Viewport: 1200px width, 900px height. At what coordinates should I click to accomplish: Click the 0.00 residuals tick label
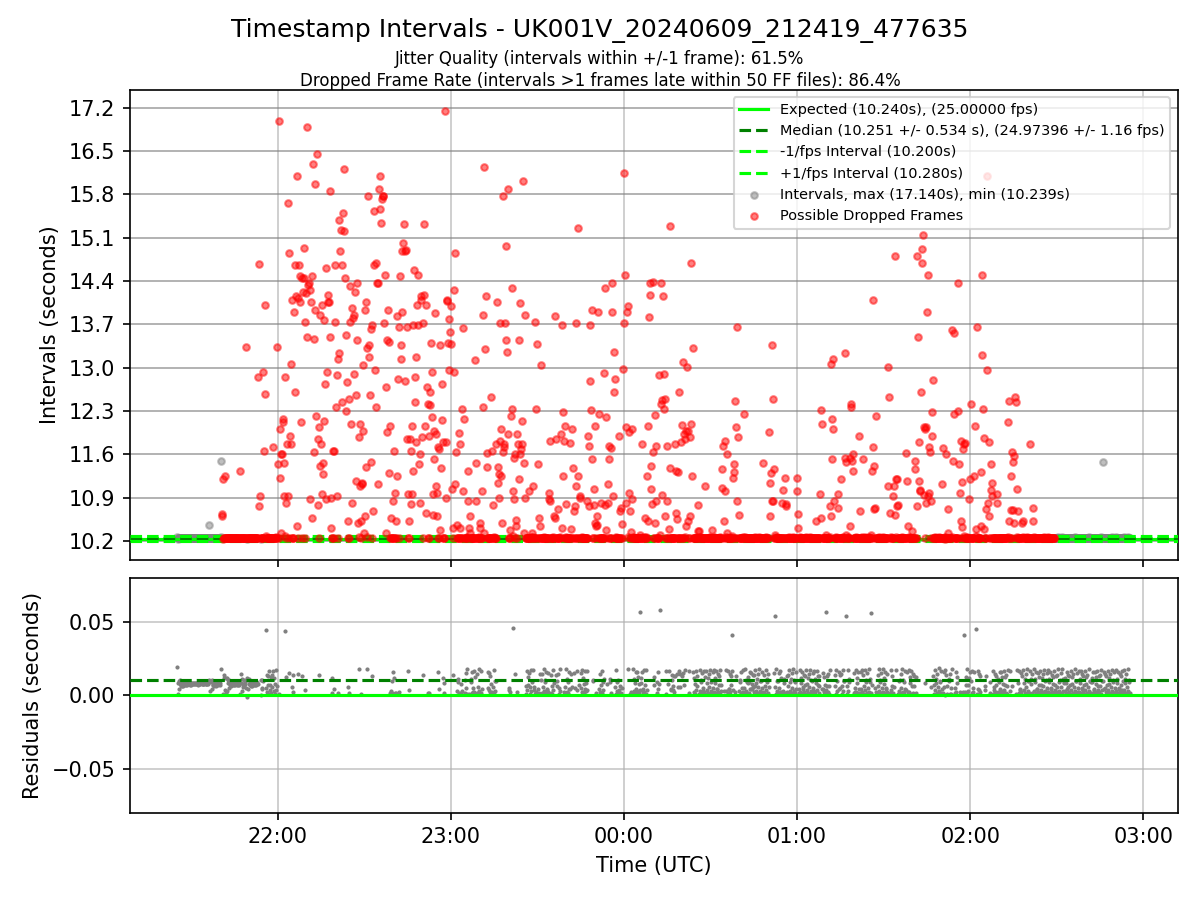94,695
